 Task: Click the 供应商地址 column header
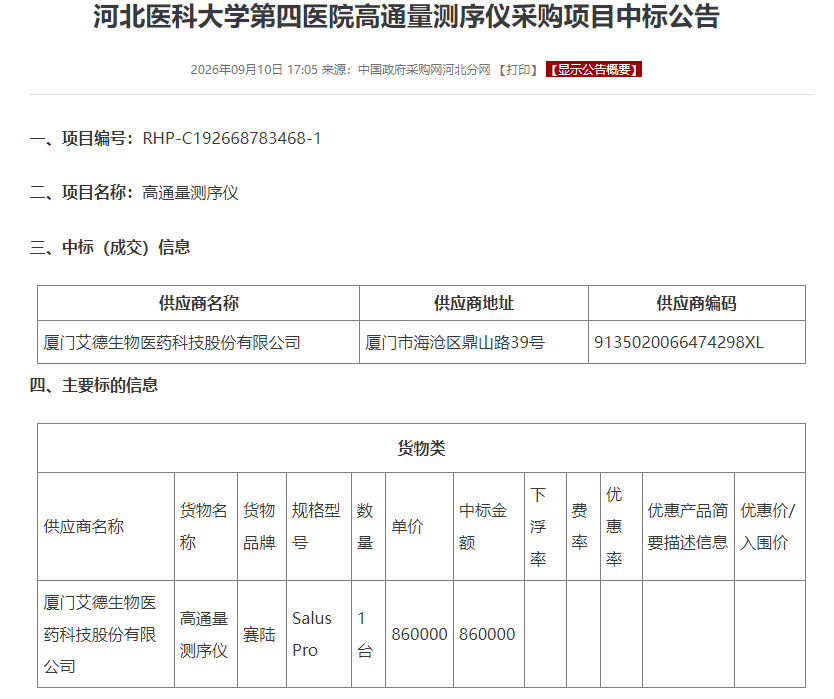coord(474,303)
